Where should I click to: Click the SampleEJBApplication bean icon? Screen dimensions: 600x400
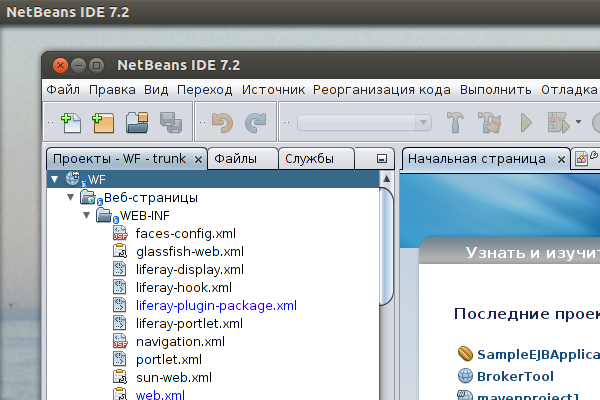coord(465,354)
